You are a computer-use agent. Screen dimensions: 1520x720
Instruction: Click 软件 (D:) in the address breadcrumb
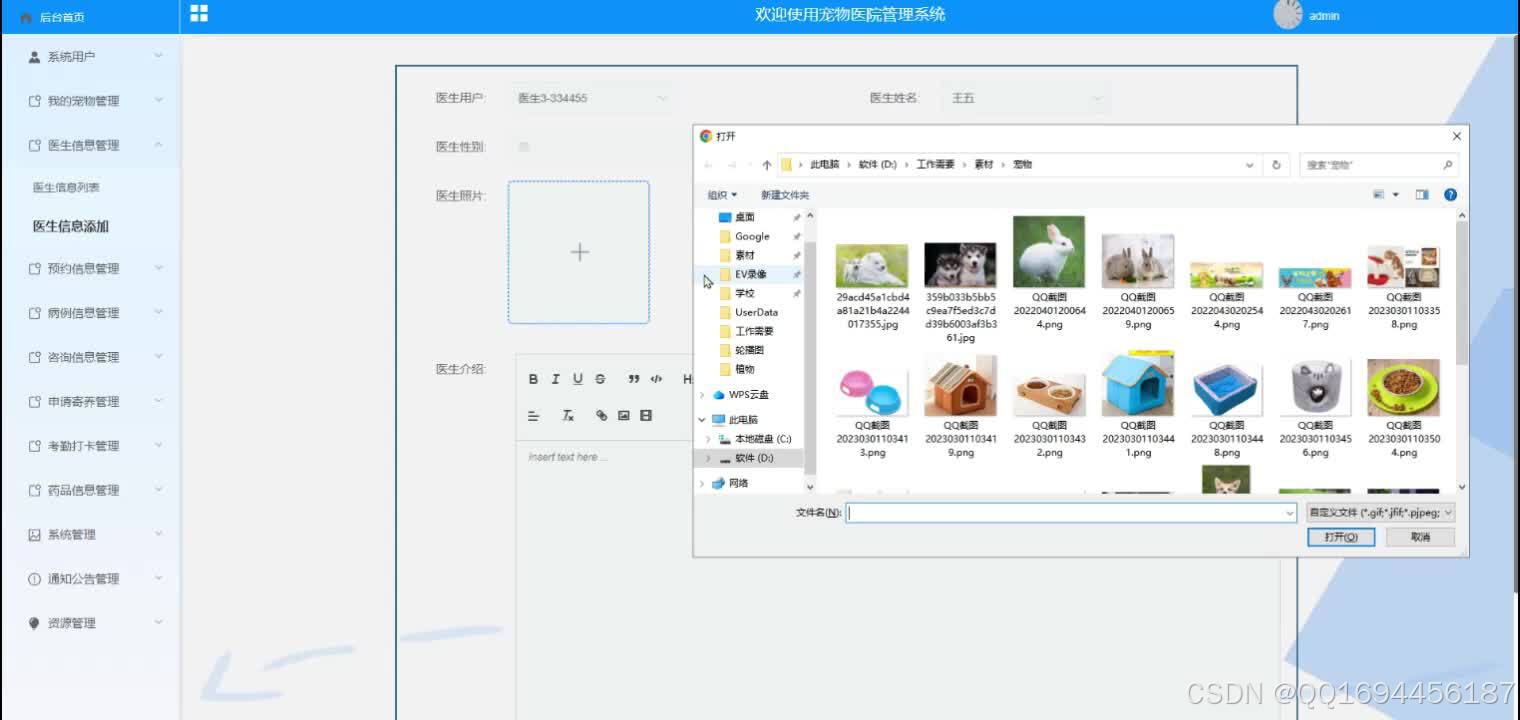click(877, 165)
